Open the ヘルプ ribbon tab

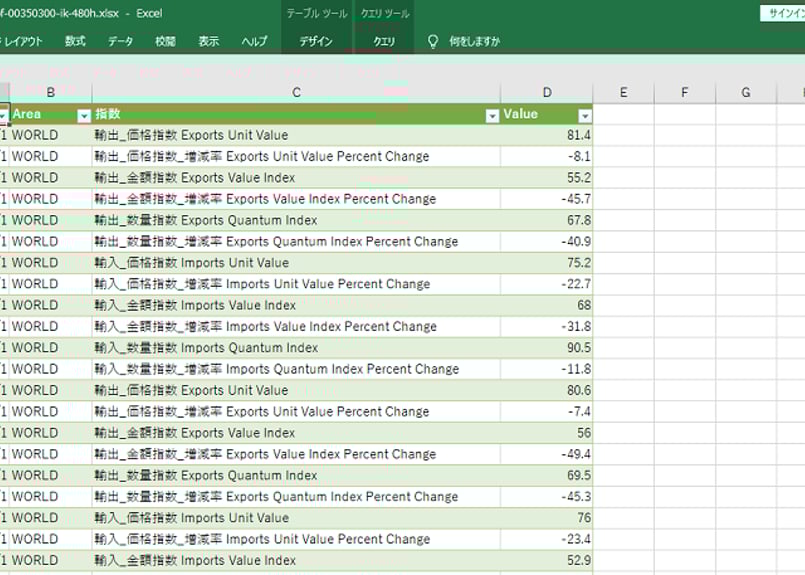pyautogui.click(x=254, y=42)
